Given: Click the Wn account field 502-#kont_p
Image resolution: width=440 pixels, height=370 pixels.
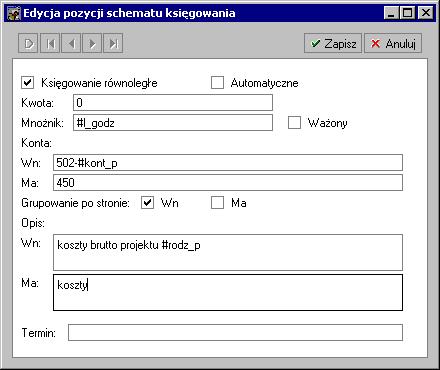Looking at the screenshot, I should 228,163.
